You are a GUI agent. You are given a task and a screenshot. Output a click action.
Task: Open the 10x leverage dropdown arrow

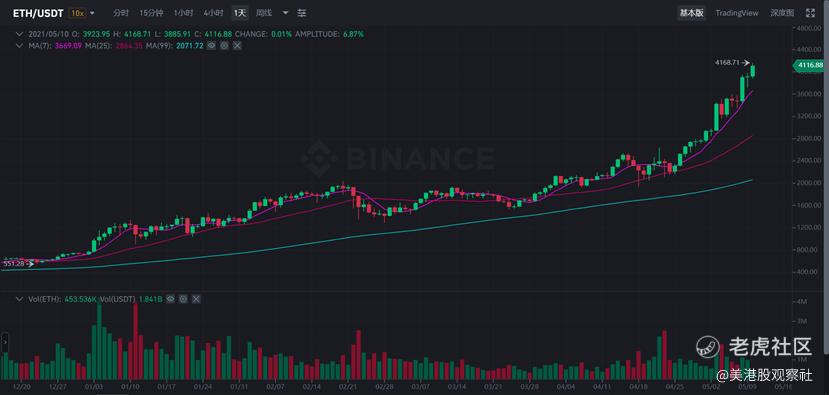(x=93, y=13)
